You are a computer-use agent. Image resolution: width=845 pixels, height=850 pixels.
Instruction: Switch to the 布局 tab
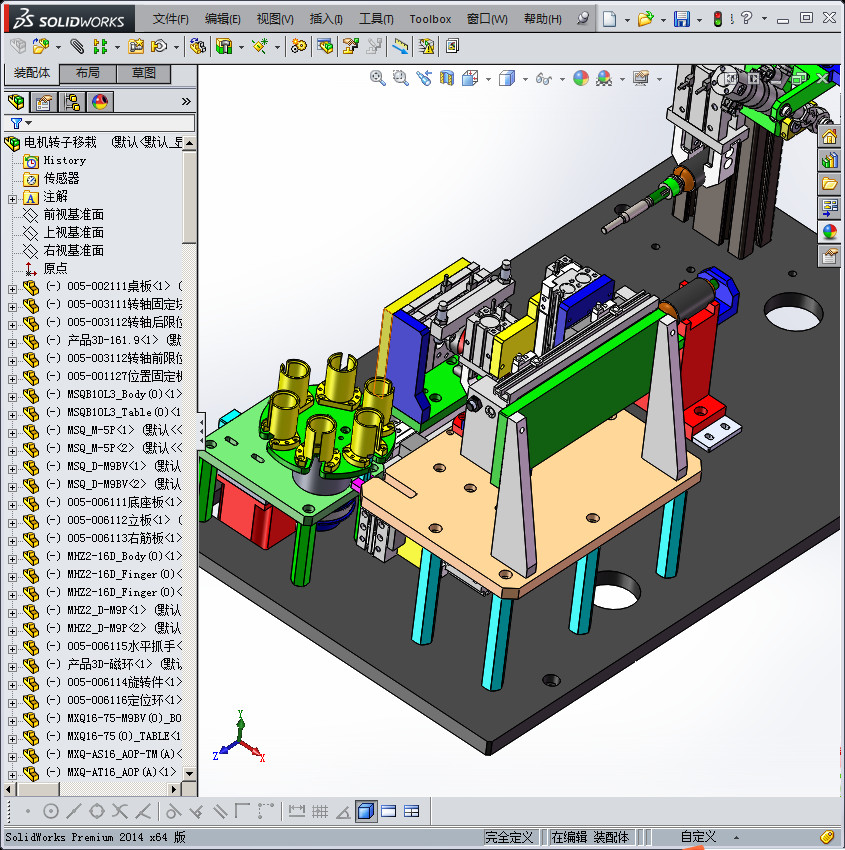[87, 73]
